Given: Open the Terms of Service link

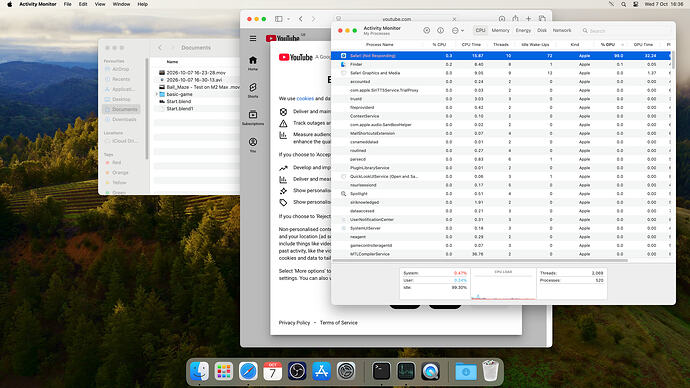Looking at the screenshot, I should [x=338, y=323].
